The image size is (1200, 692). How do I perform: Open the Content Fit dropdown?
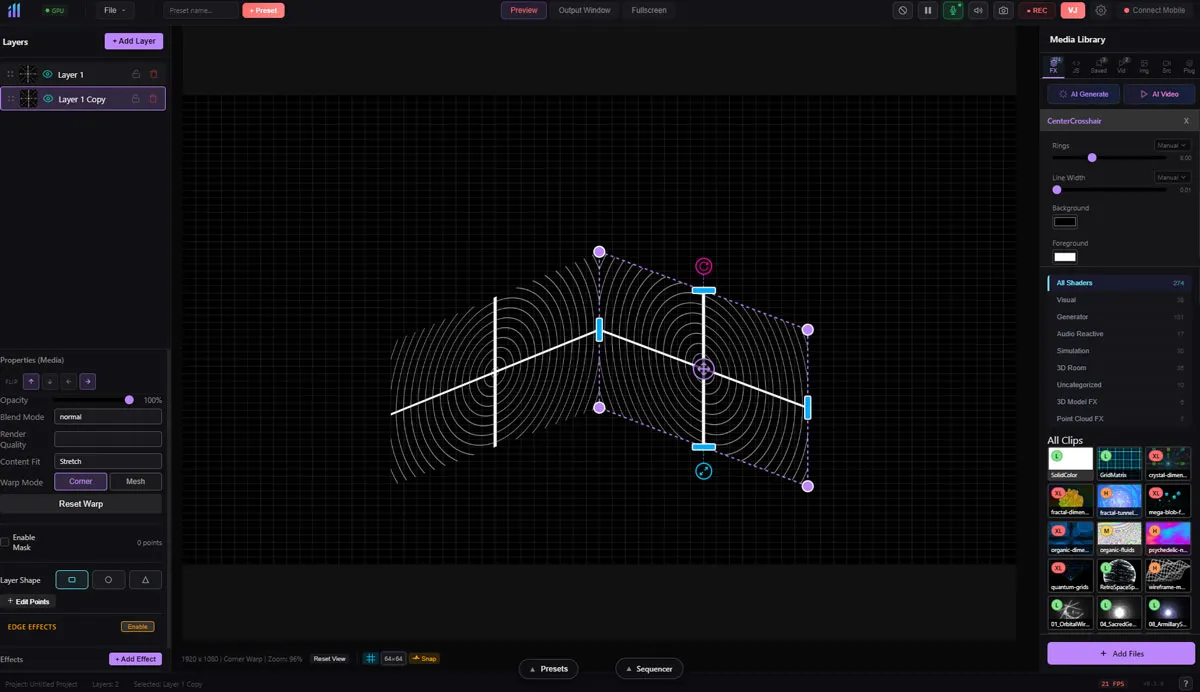[108, 461]
